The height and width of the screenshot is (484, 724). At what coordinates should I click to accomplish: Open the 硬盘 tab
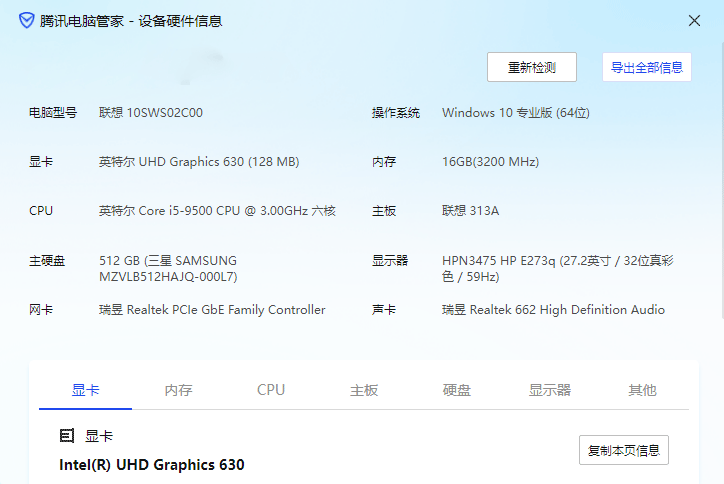[x=457, y=390]
